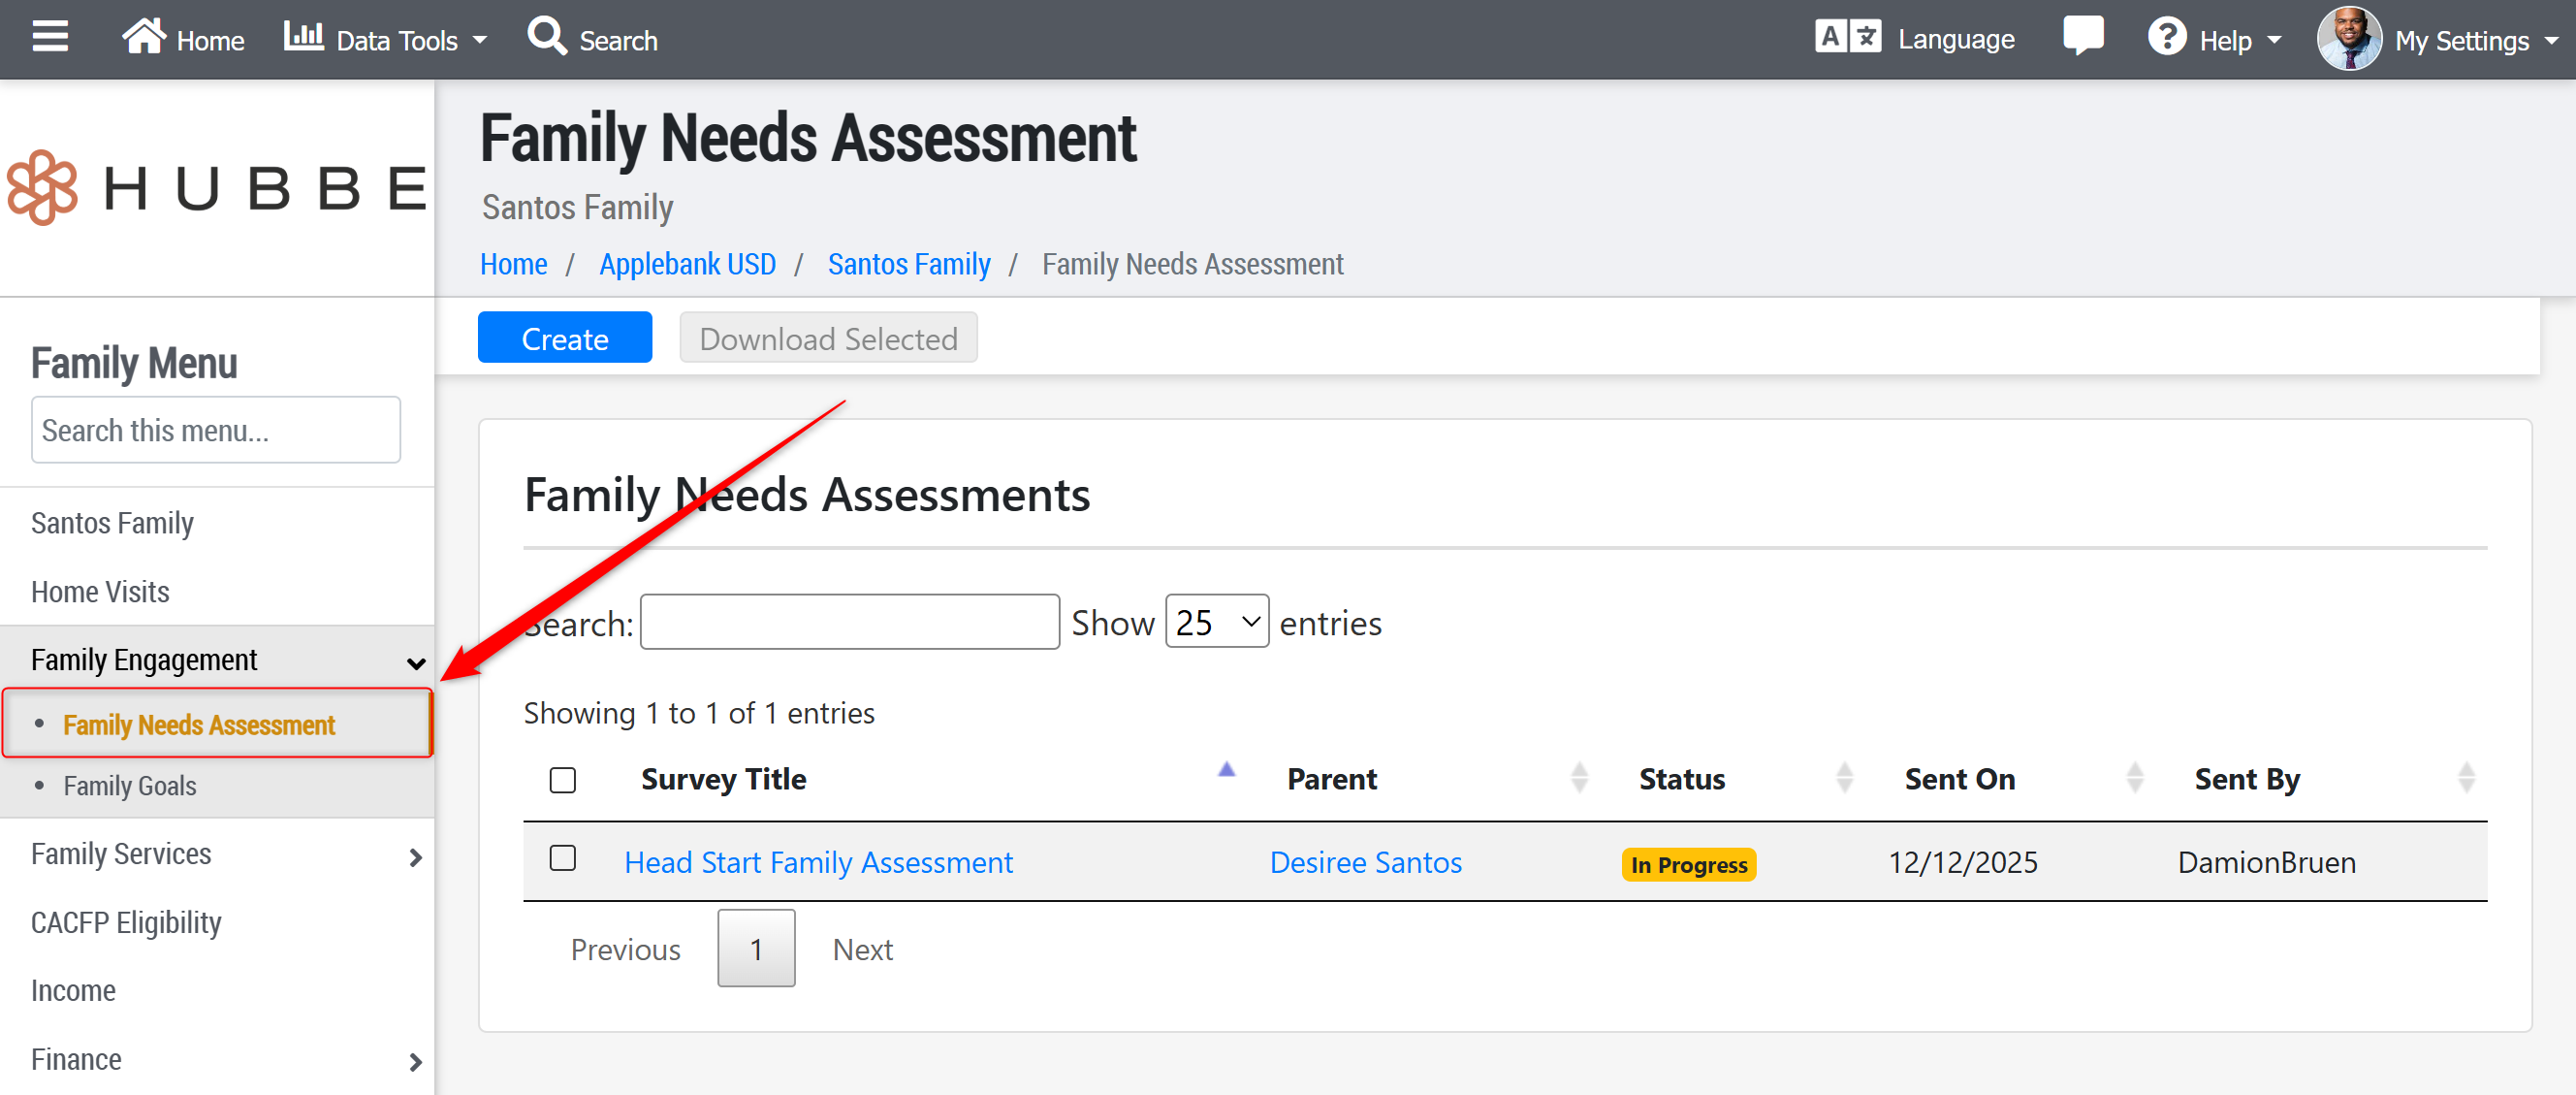Image resolution: width=2576 pixels, height=1095 pixels.
Task: Click the Hubbe flower logo
Action: pyautogui.click(x=43, y=187)
